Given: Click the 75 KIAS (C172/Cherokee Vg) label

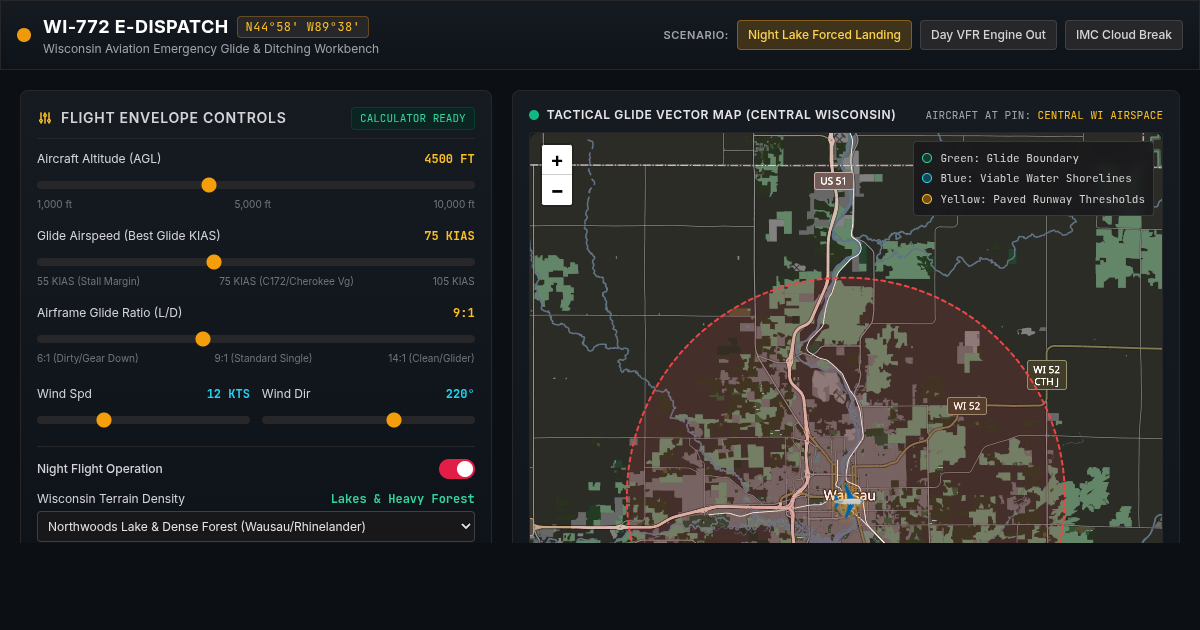Looking at the screenshot, I should 286,281.
